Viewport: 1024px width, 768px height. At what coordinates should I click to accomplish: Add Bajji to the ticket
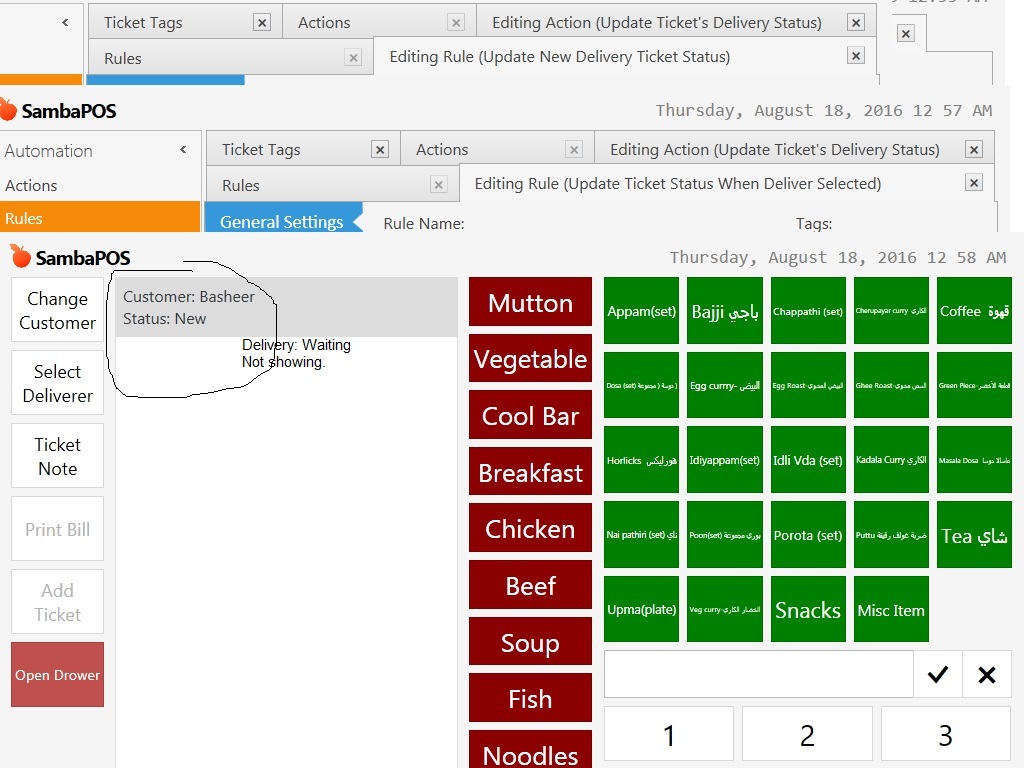[x=724, y=311]
